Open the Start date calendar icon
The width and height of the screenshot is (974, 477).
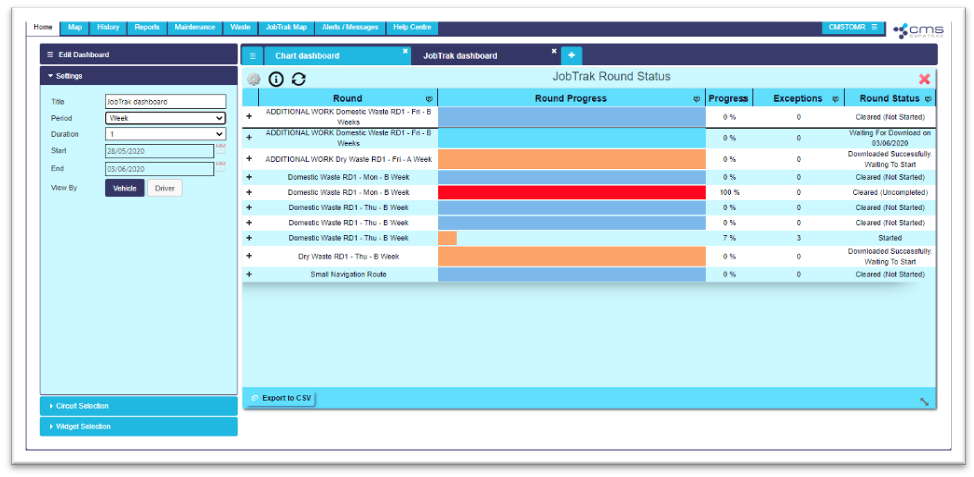221,149
